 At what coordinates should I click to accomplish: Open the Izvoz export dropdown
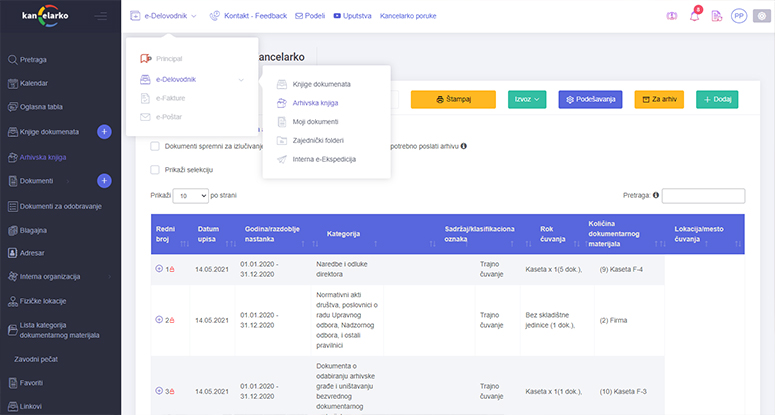point(527,100)
